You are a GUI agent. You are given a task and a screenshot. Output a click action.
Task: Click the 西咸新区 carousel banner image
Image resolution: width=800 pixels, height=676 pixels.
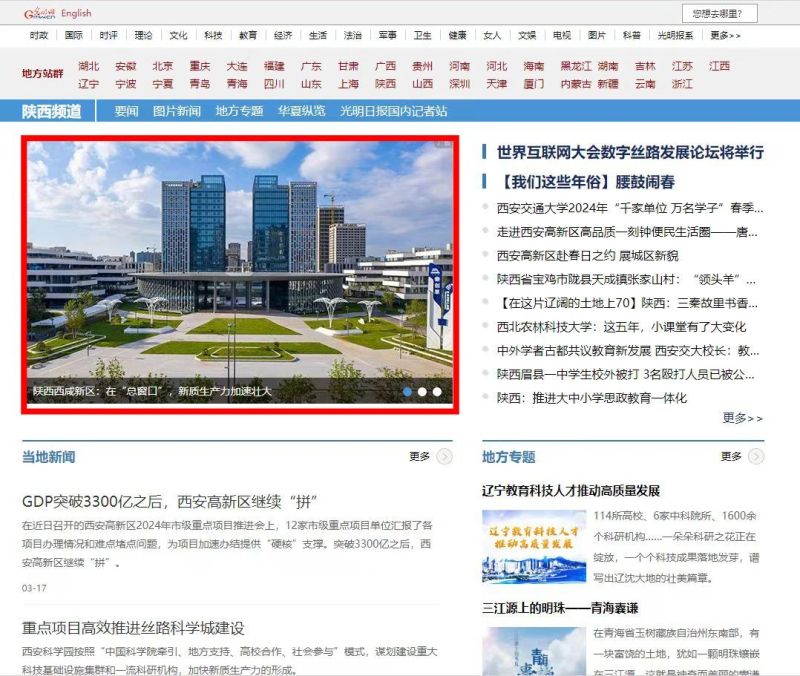pos(239,260)
